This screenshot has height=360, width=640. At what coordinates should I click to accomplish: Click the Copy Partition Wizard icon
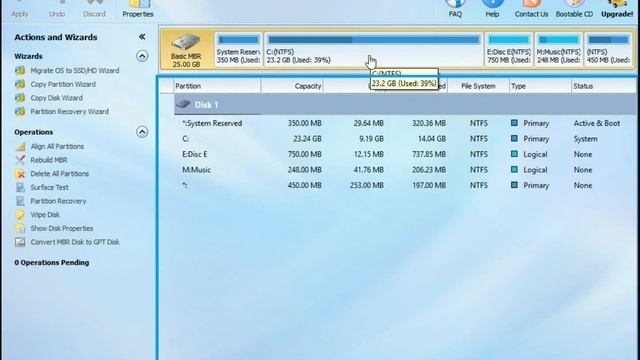pyautogui.click(x=20, y=84)
